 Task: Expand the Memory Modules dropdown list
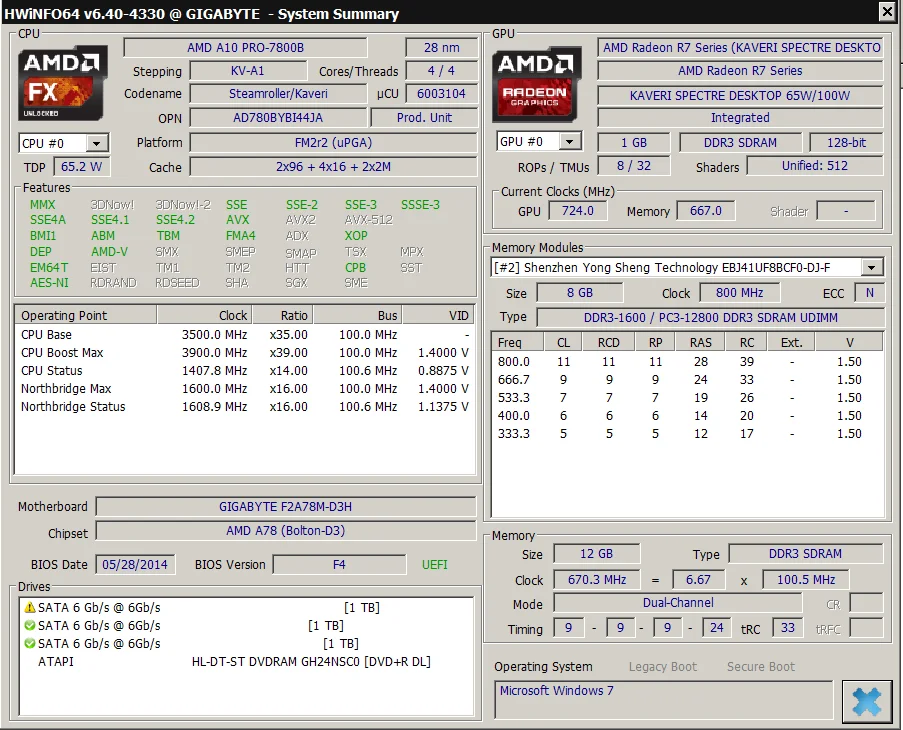tap(872, 267)
